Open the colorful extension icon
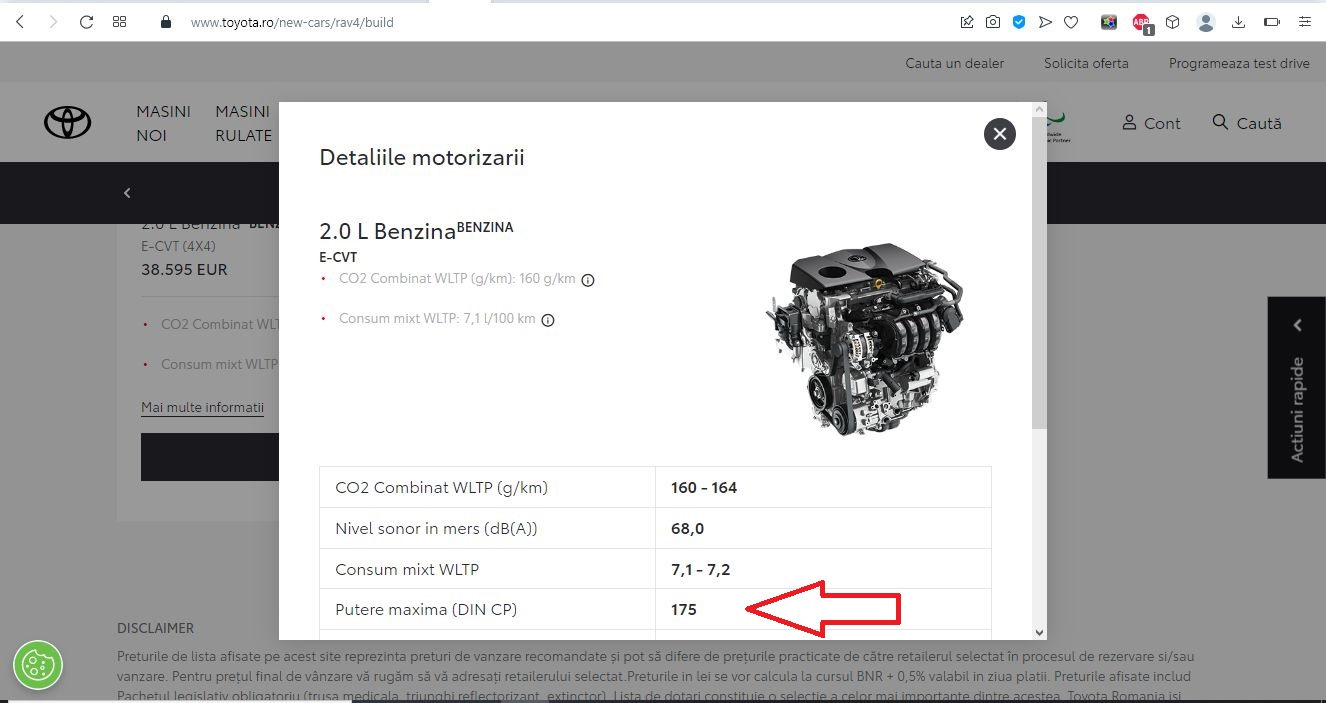Viewport: 1326px width, 703px height. coord(1108,21)
